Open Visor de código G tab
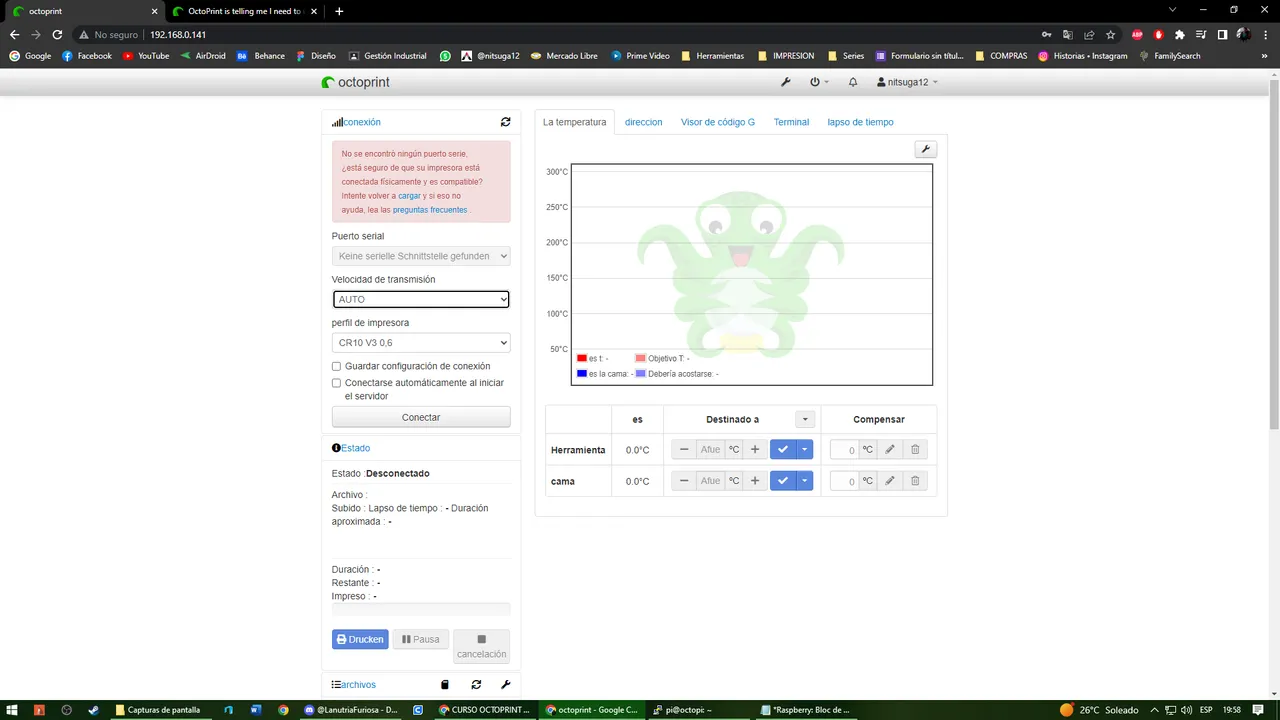The height and width of the screenshot is (720, 1280). coord(718,122)
